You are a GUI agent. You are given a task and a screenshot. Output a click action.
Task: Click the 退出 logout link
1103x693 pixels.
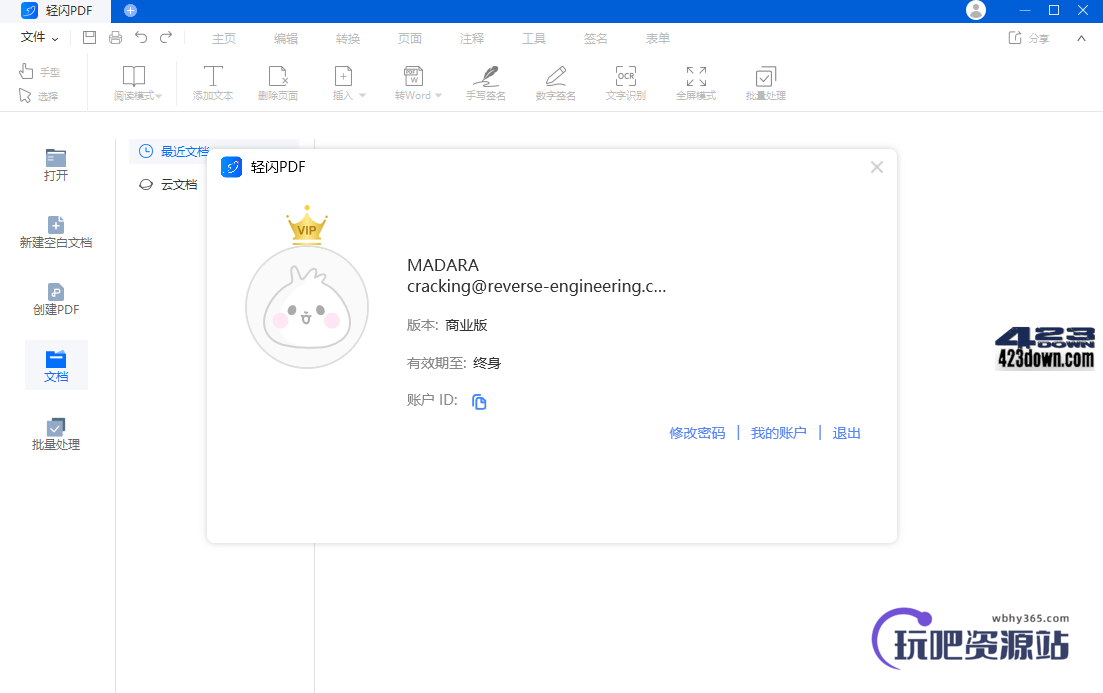pos(846,433)
